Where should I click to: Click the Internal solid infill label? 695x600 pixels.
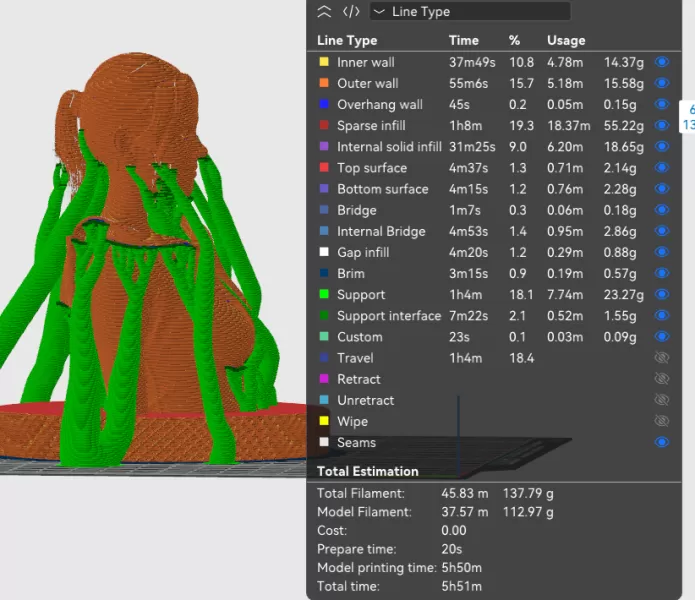pos(389,147)
